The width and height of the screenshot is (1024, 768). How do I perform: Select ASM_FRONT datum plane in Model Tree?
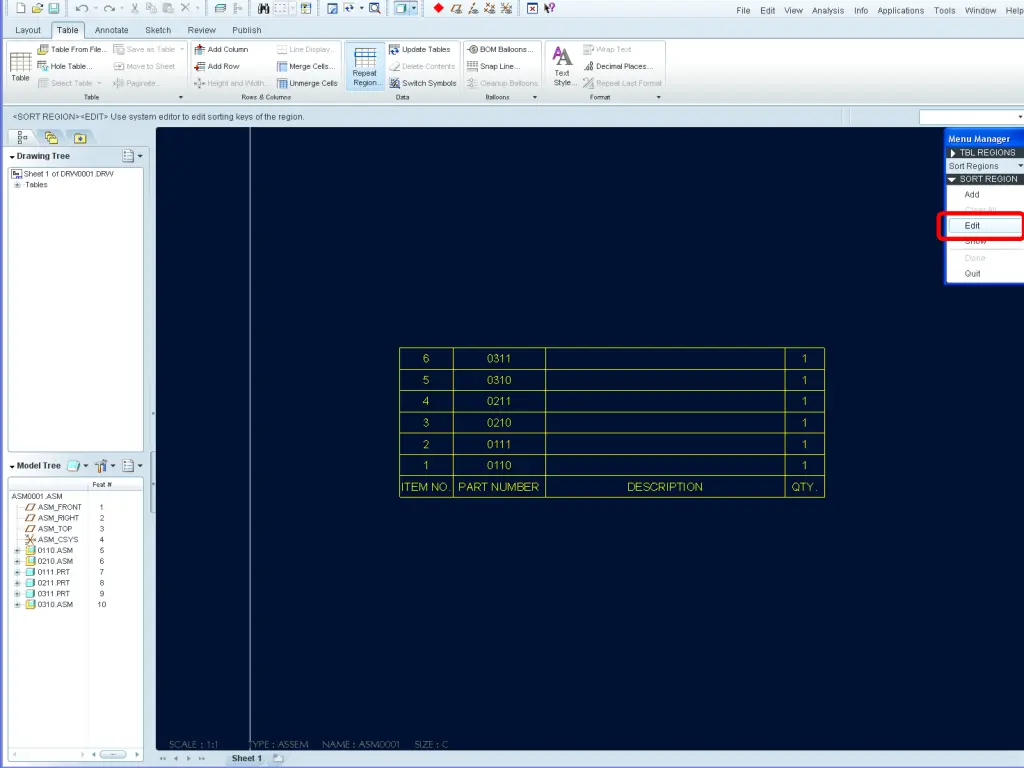[x=54, y=507]
